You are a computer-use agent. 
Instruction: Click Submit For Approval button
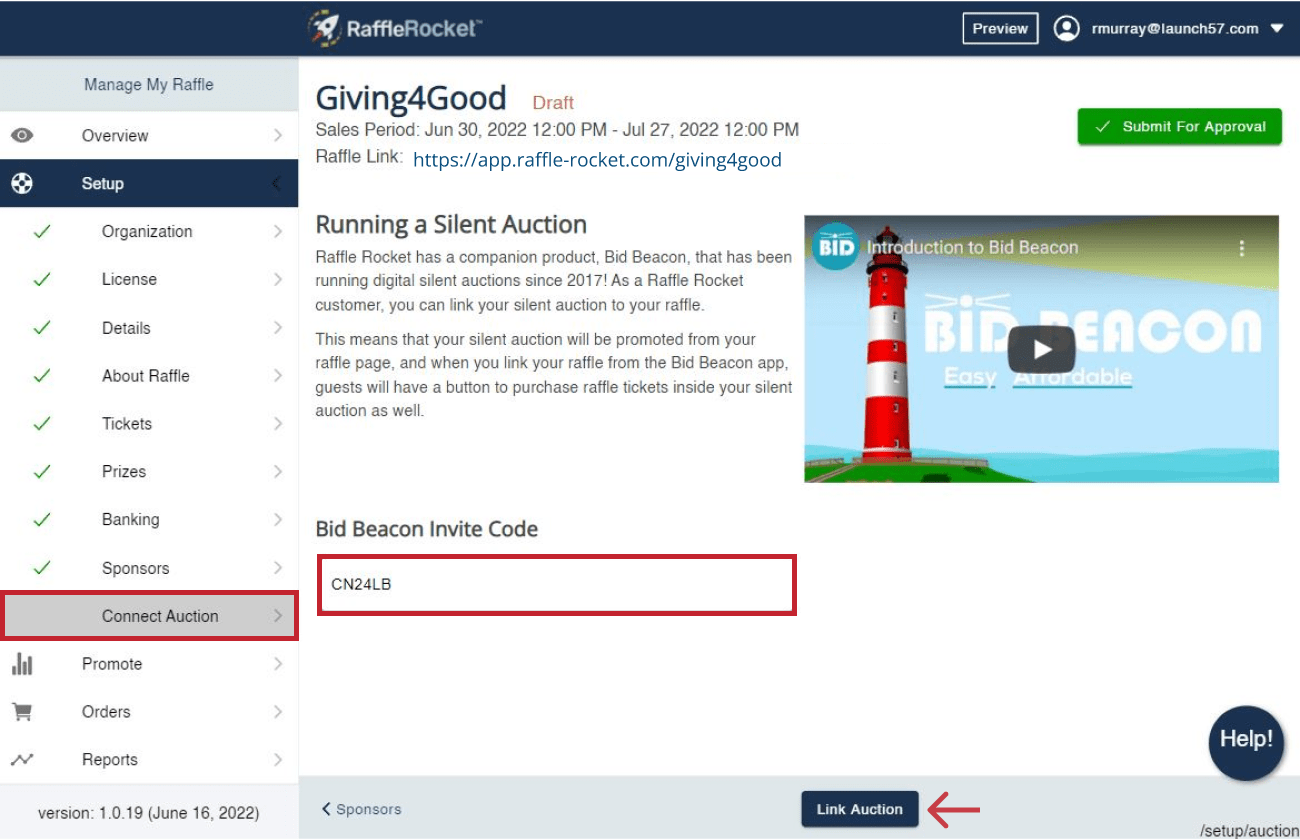[x=1180, y=127]
